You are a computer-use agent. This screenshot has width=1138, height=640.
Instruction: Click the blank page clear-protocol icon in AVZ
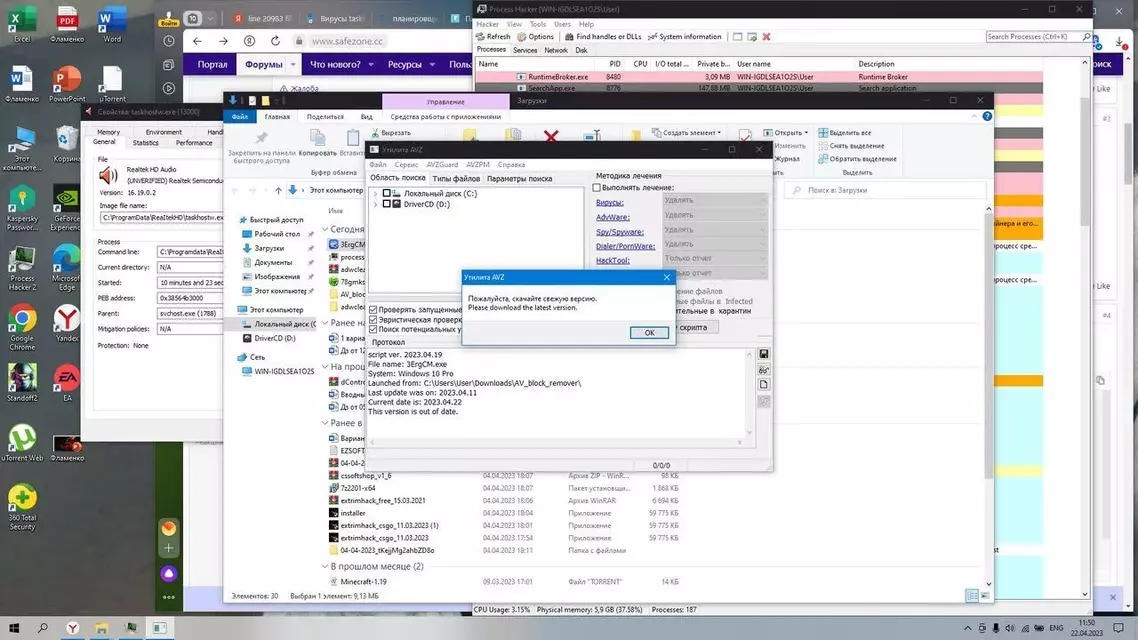(764, 385)
